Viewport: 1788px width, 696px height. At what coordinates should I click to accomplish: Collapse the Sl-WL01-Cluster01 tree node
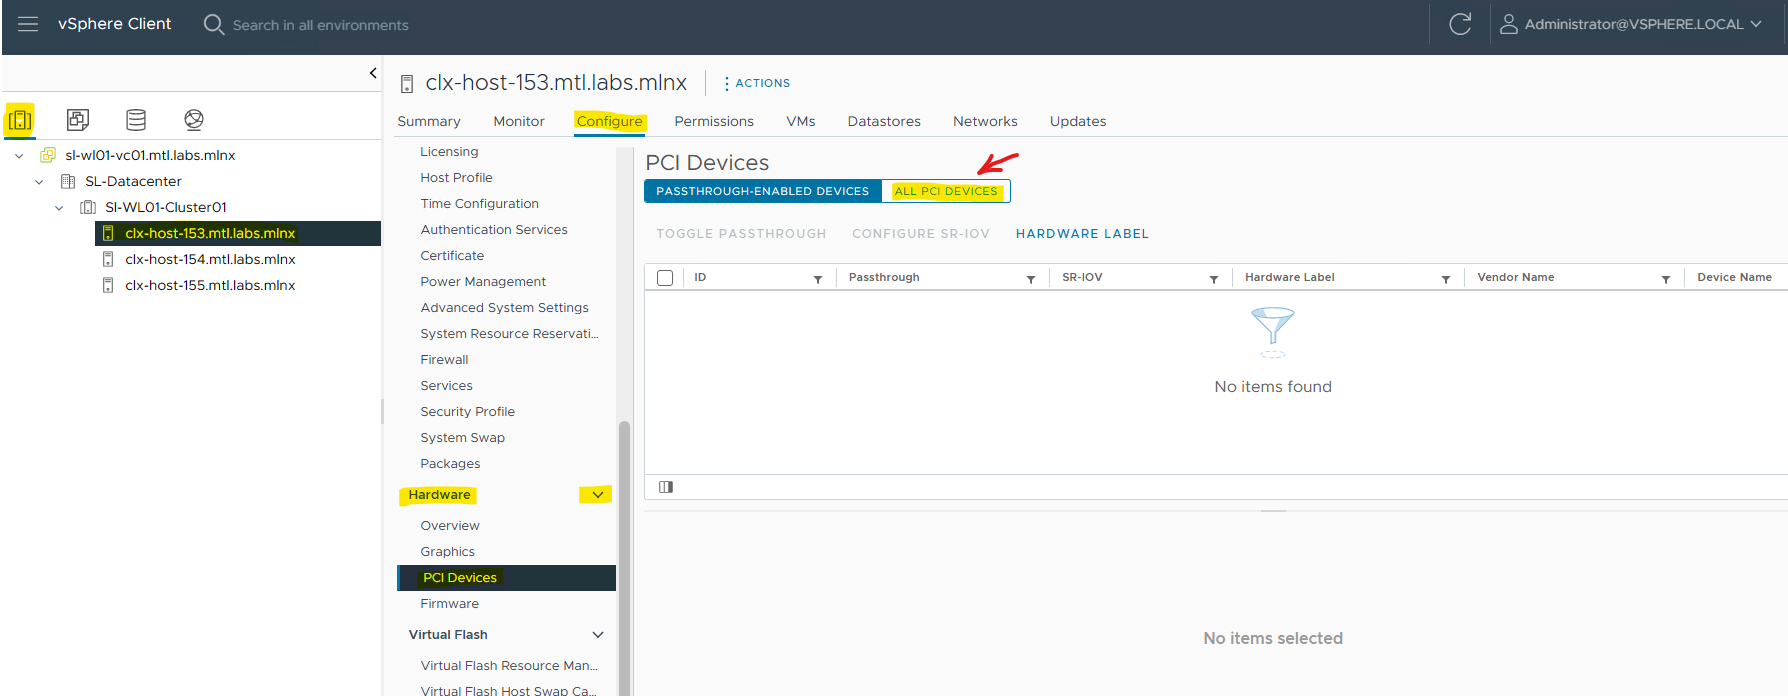pyautogui.click(x=59, y=207)
